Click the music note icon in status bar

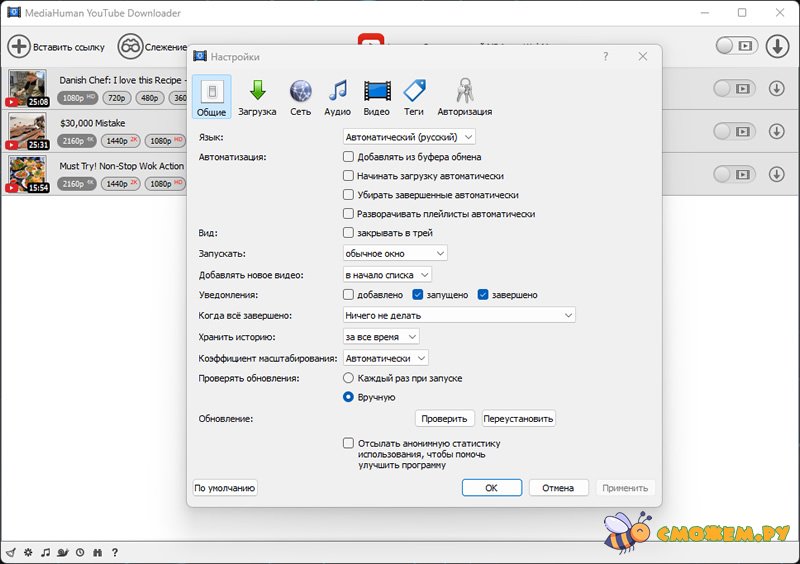45,552
